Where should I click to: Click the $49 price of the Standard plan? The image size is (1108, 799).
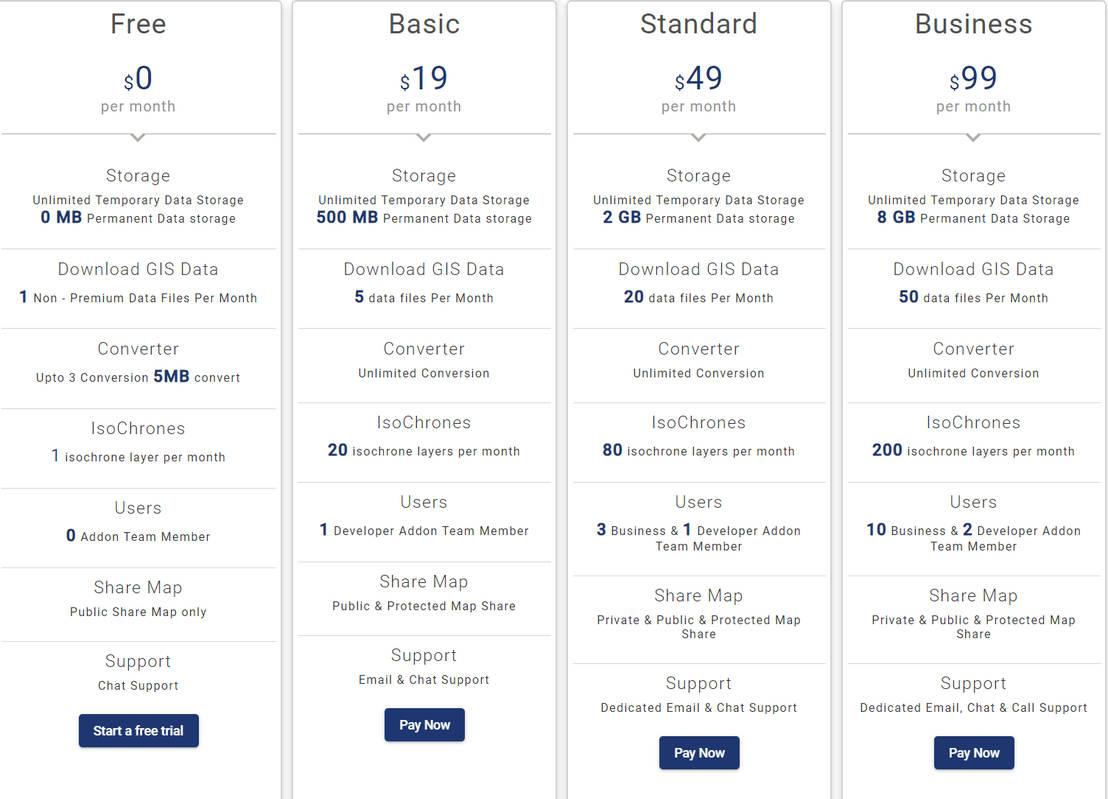click(698, 79)
